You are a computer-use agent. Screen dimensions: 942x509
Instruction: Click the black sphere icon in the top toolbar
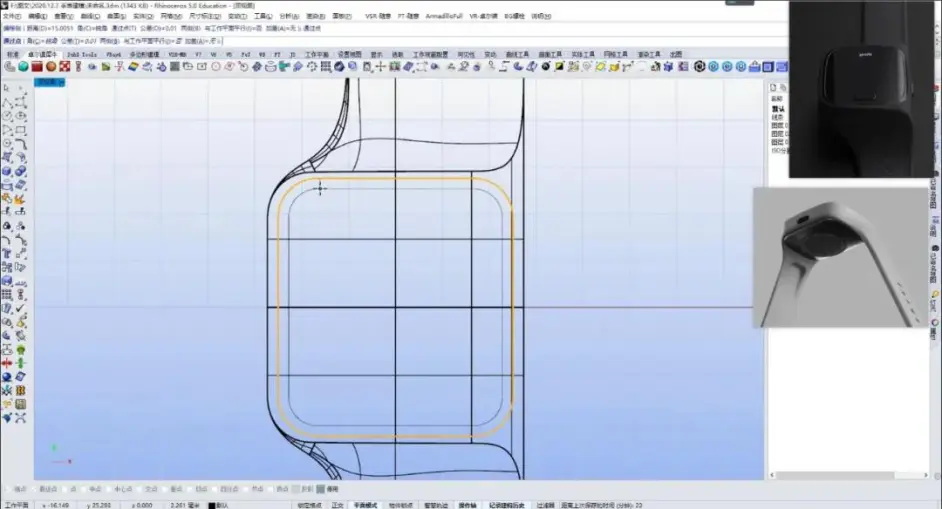[x=545, y=67]
